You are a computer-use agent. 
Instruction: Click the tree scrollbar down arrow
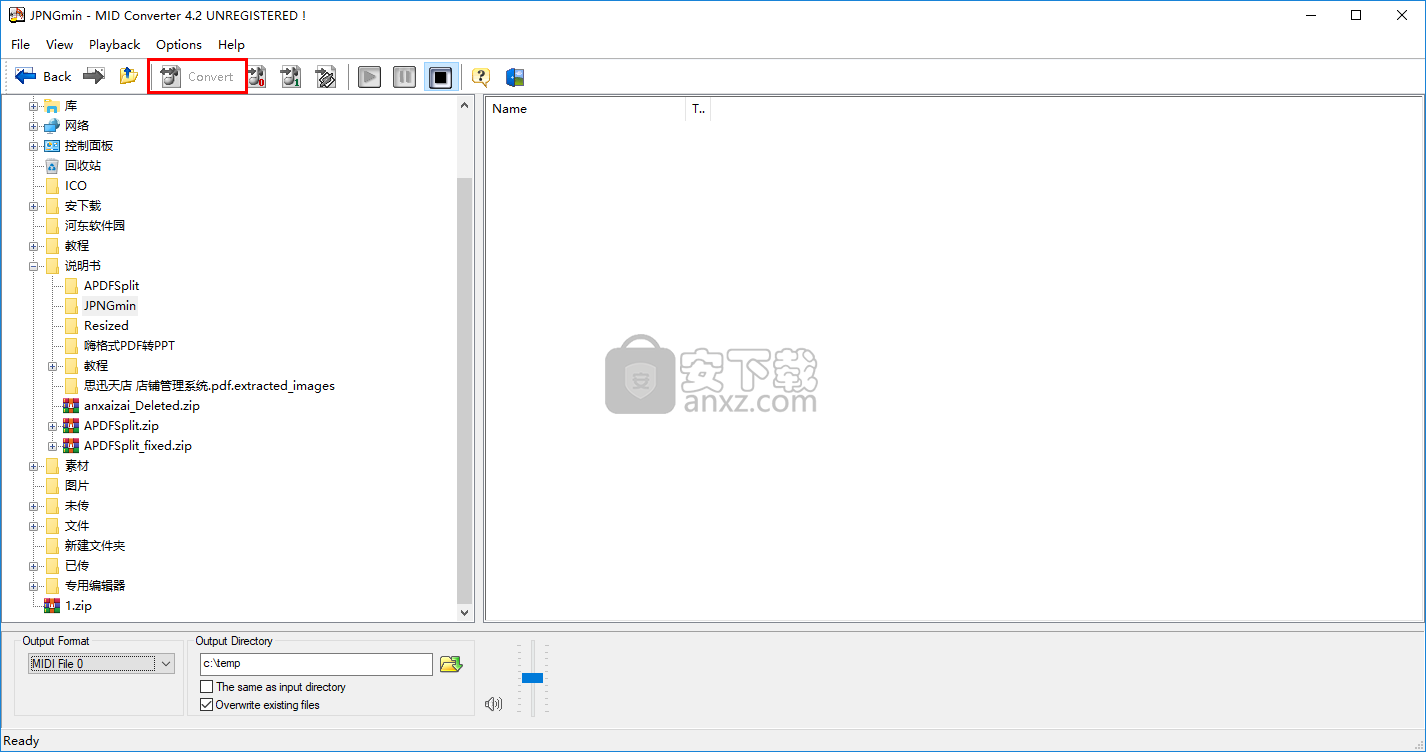(x=465, y=612)
